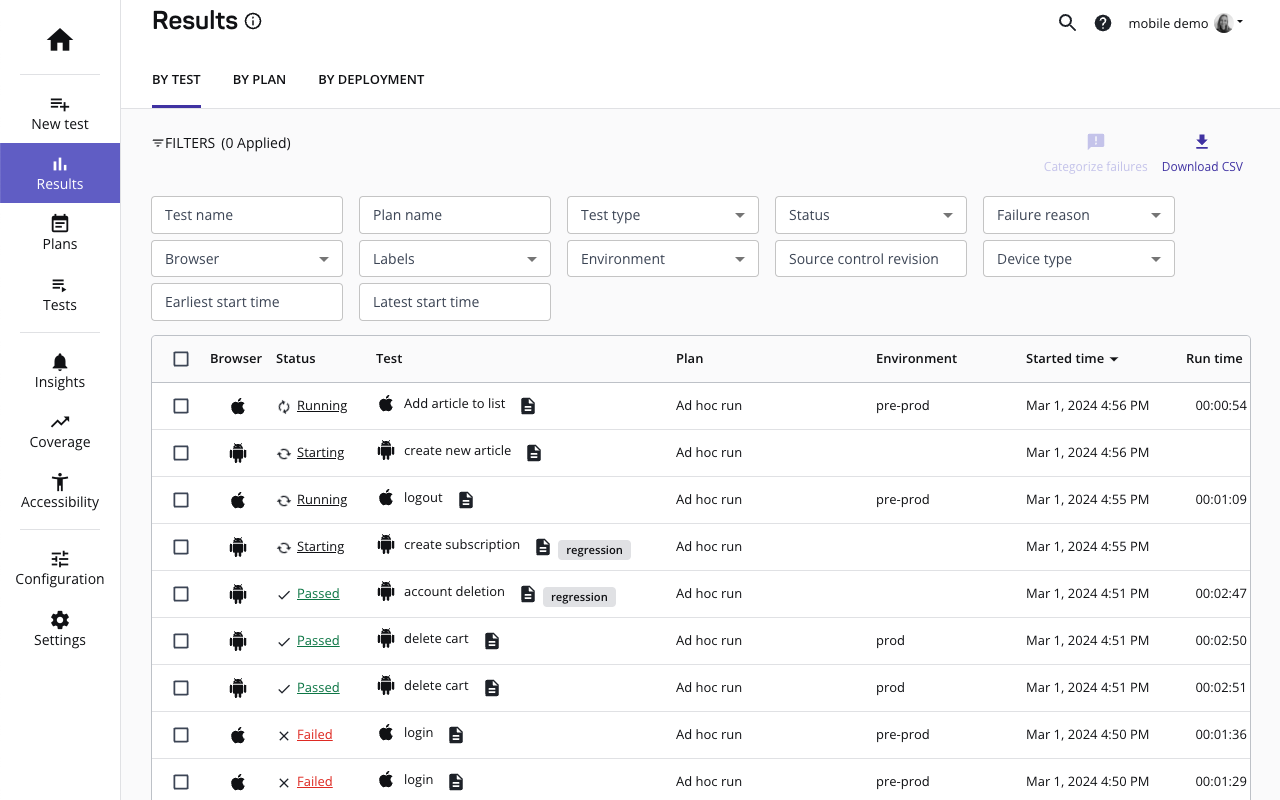Open Failed status of the 00:01:36 login run

click(x=314, y=735)
